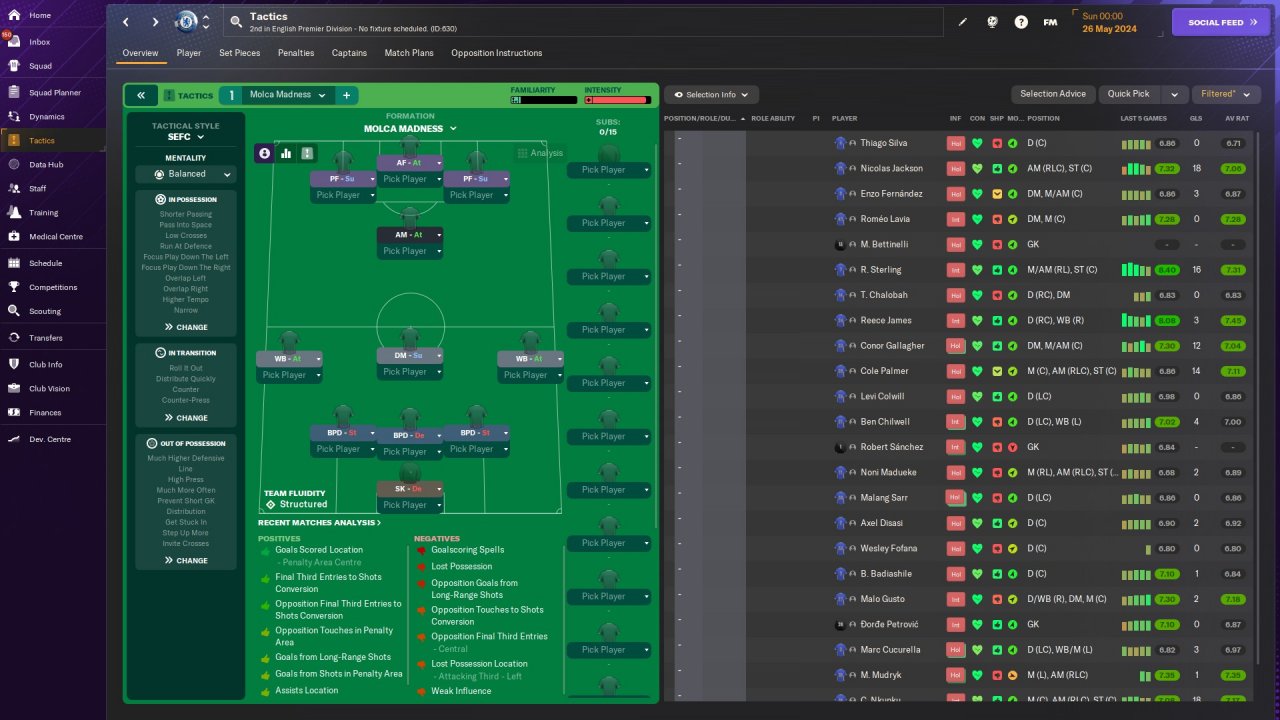Toggle the Analysis overlay on pitch
1280x720 pixels.
(541, 153)
